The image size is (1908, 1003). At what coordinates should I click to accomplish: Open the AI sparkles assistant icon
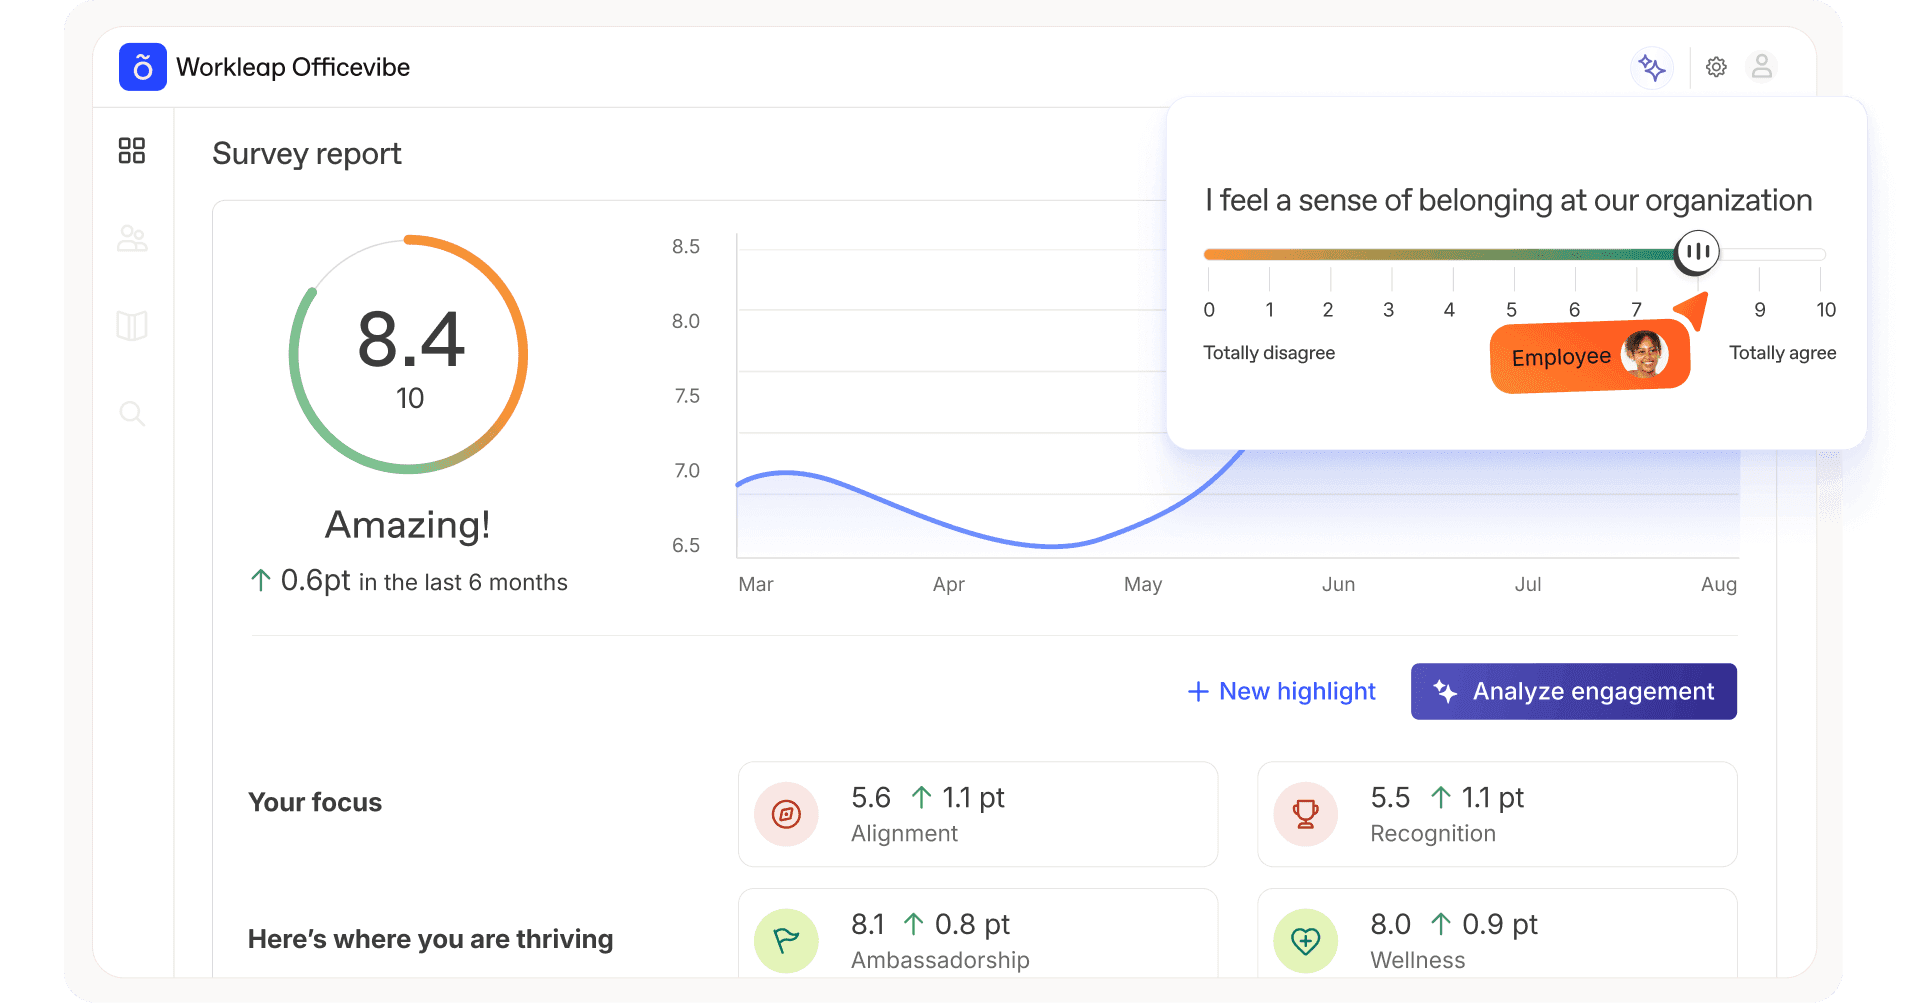1652,67
